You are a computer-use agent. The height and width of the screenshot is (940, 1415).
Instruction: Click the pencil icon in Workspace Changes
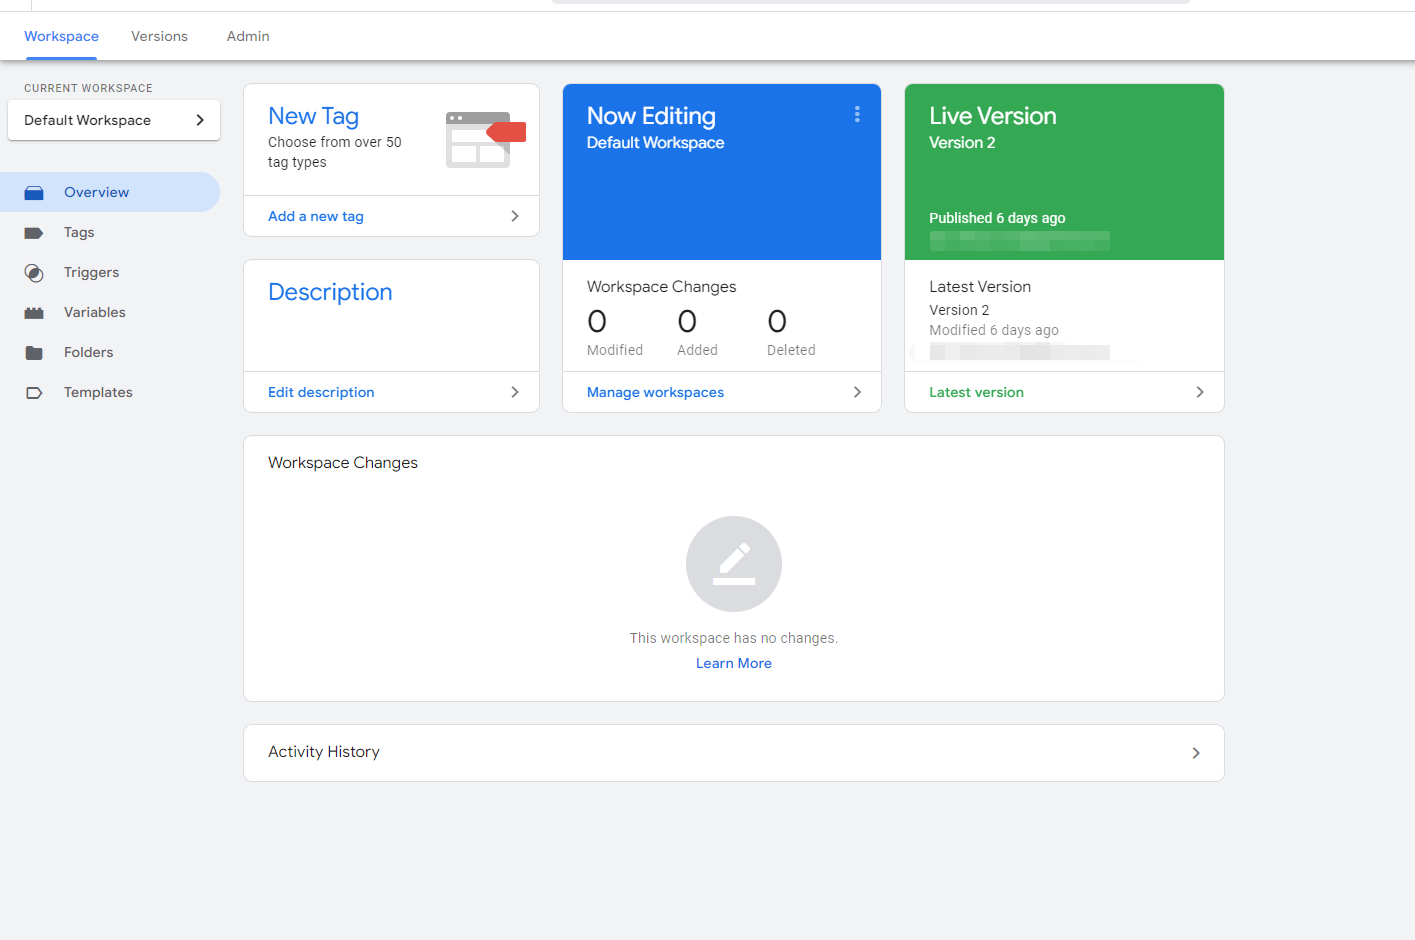[x=733, y=564]
